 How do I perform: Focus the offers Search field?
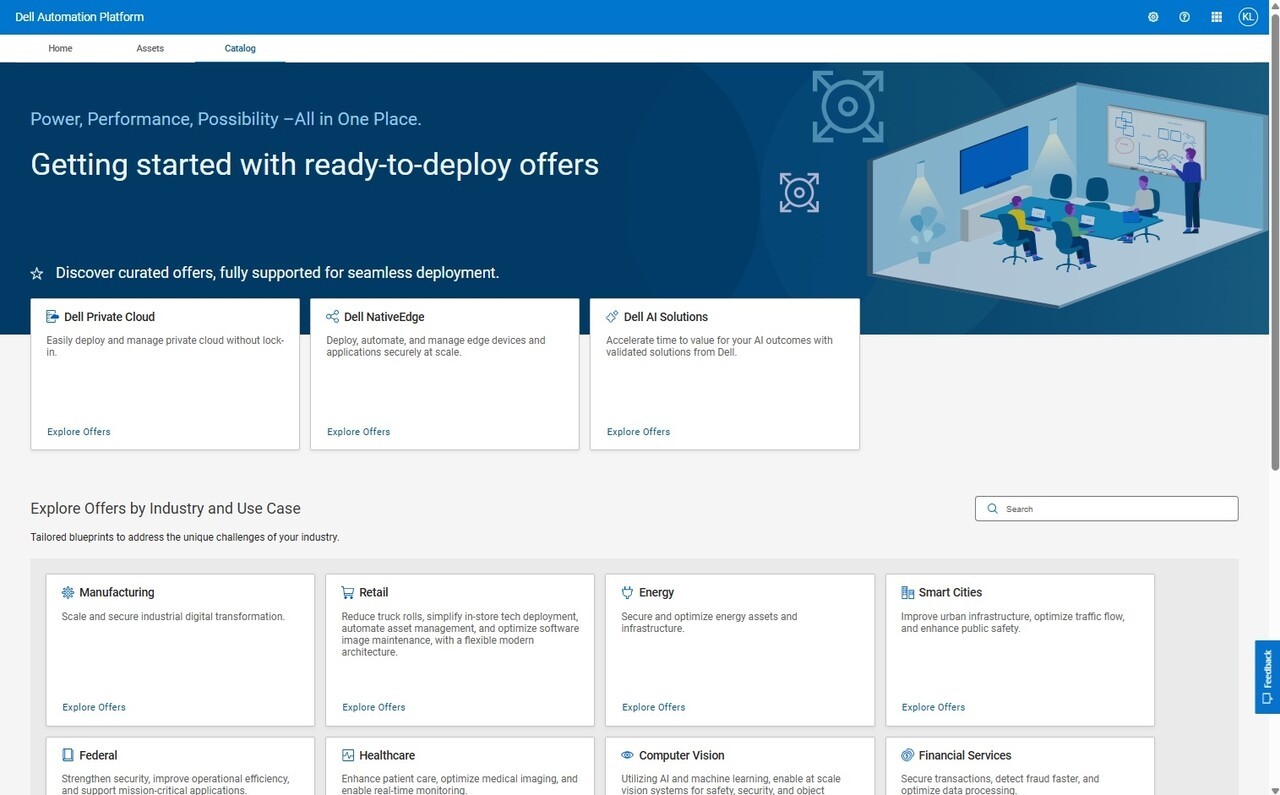click(1107, 509)
